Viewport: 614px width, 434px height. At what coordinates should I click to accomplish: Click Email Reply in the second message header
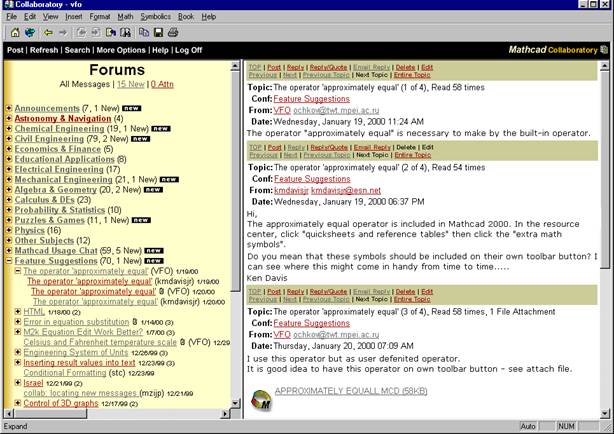[x=372, y=147]
